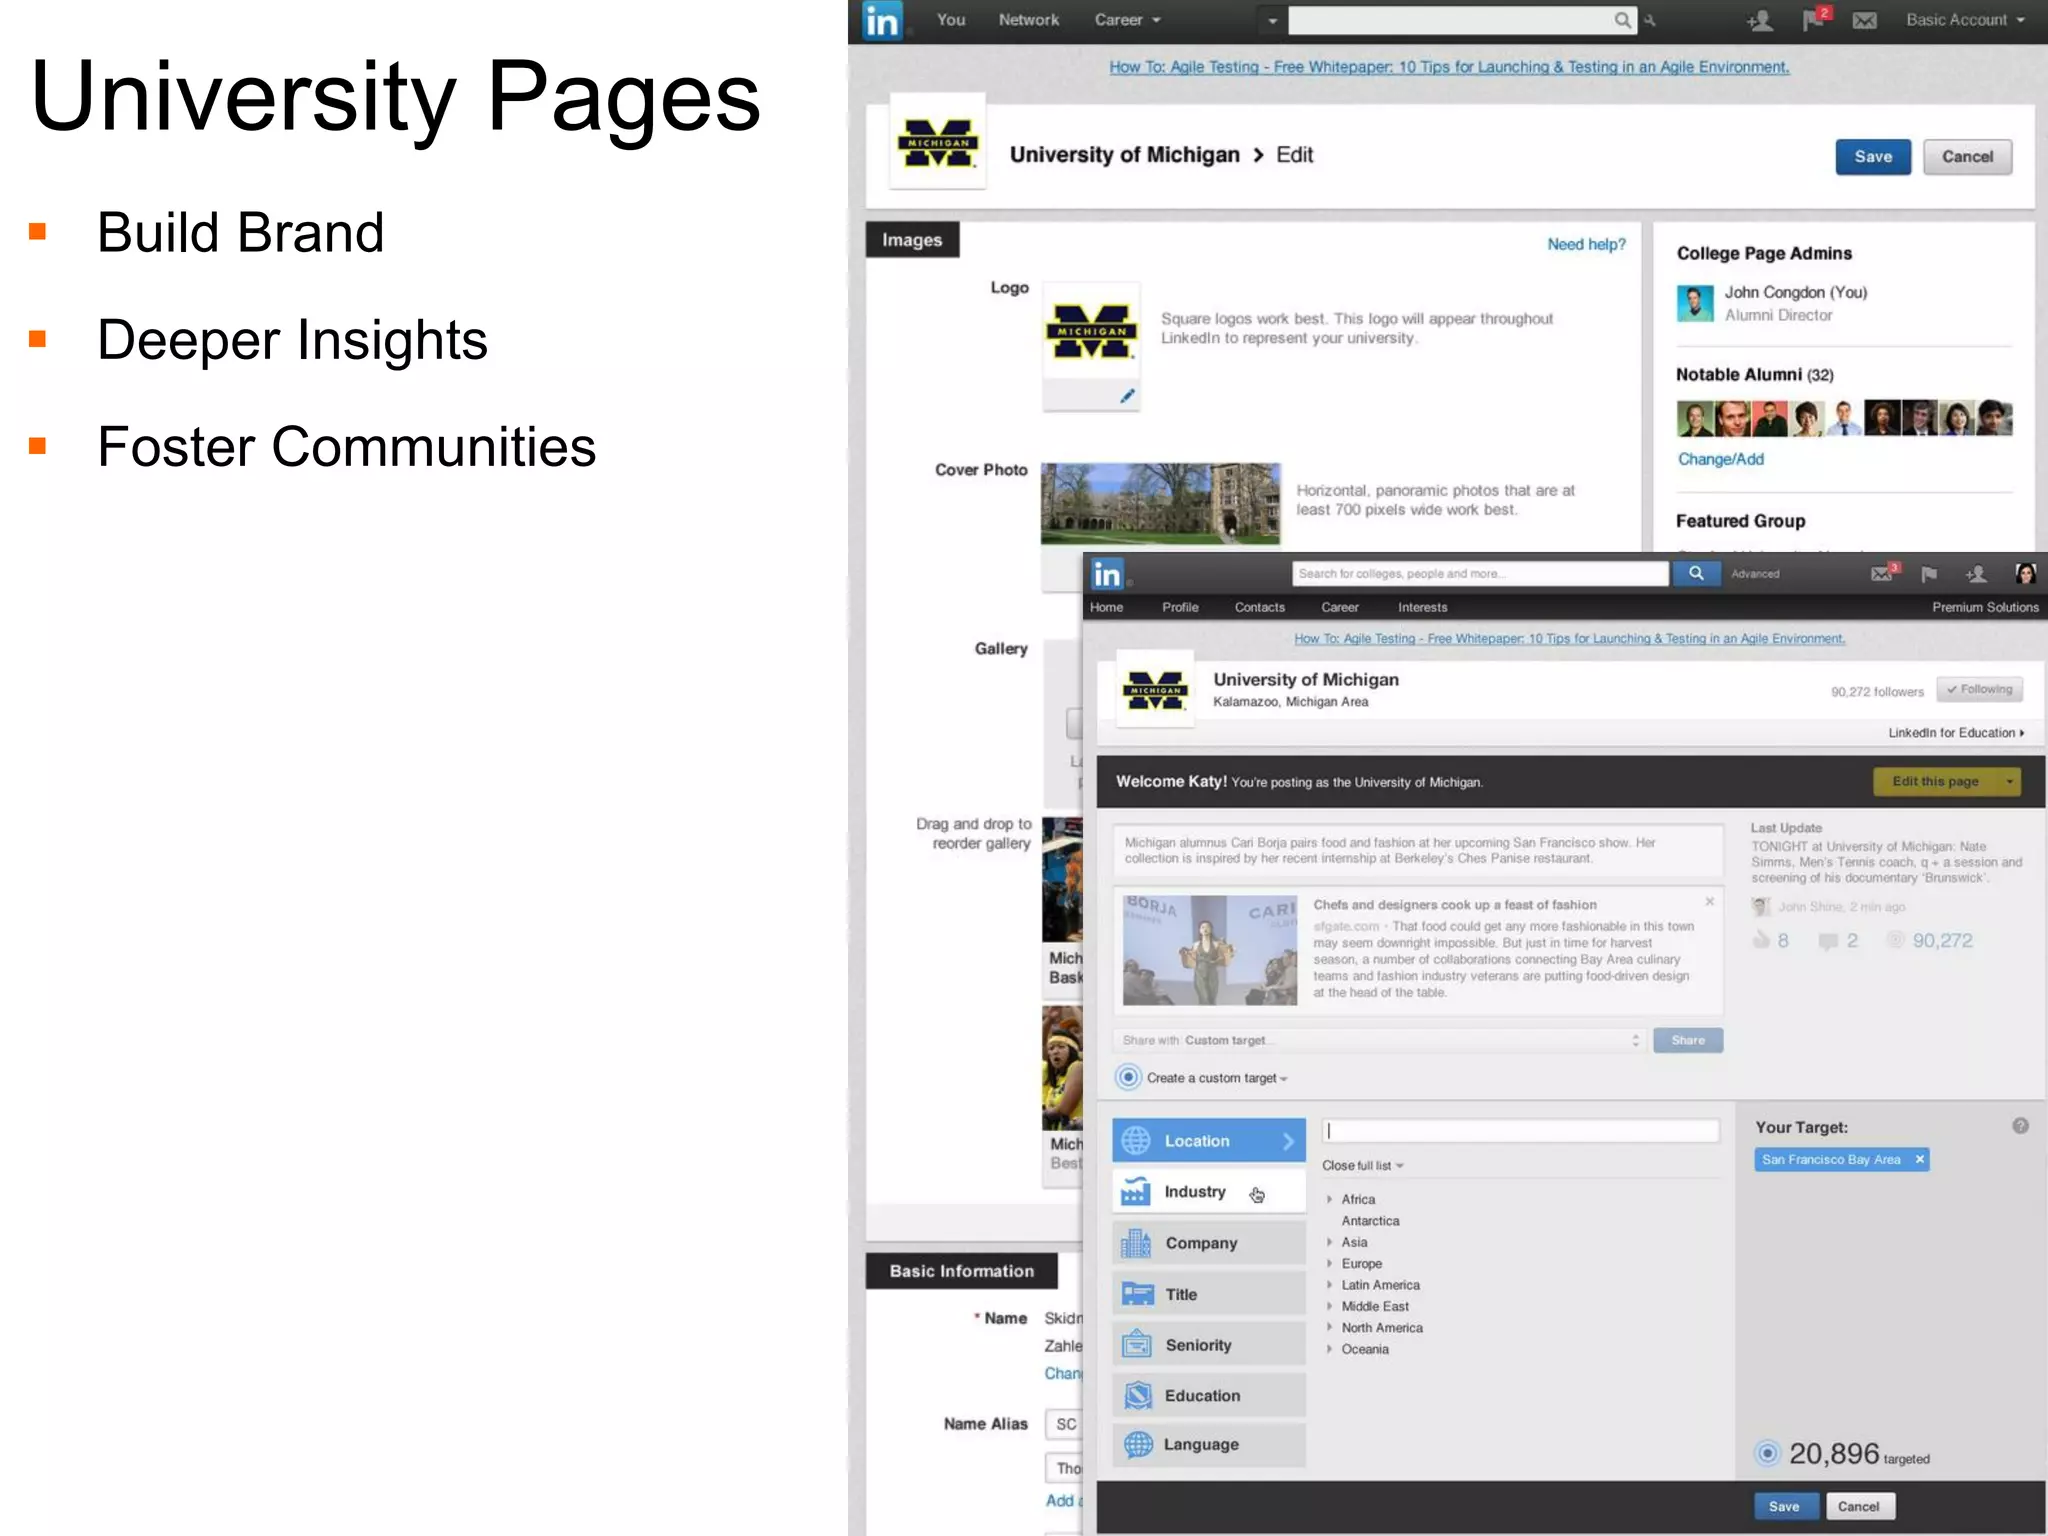The image size is (2048, 1536).
Task: Remove San Francisco Bay Area target
Action: click(1919, 1159)
